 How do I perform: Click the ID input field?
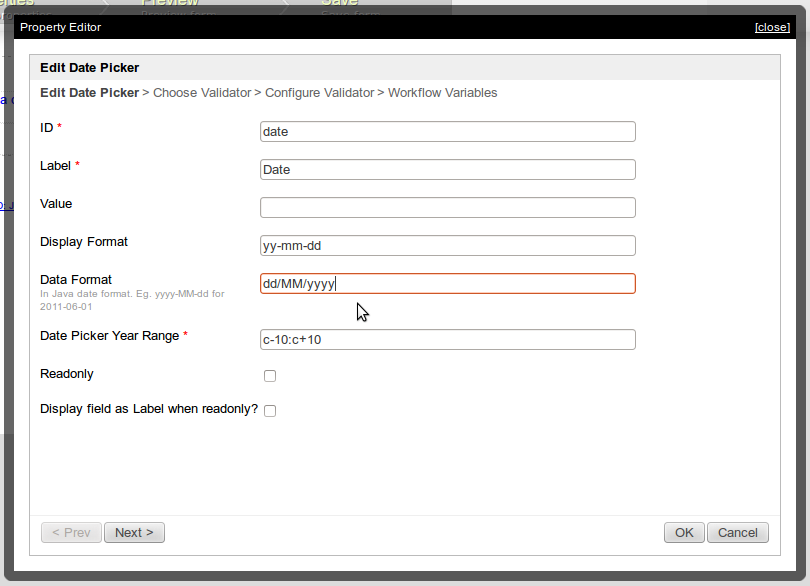tap(447, 131)
